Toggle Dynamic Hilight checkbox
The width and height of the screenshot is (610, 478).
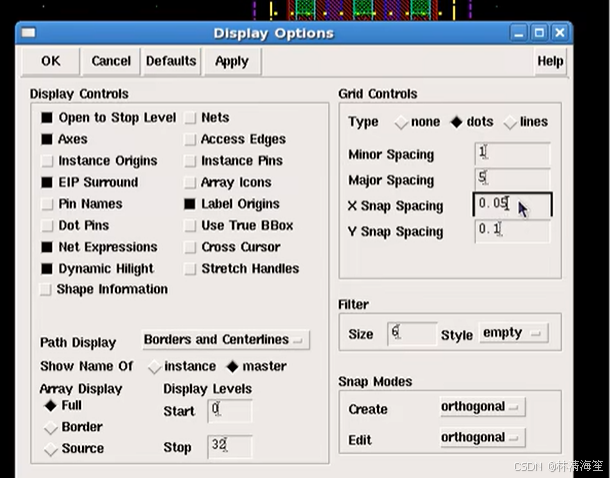(x=47, y=269)
